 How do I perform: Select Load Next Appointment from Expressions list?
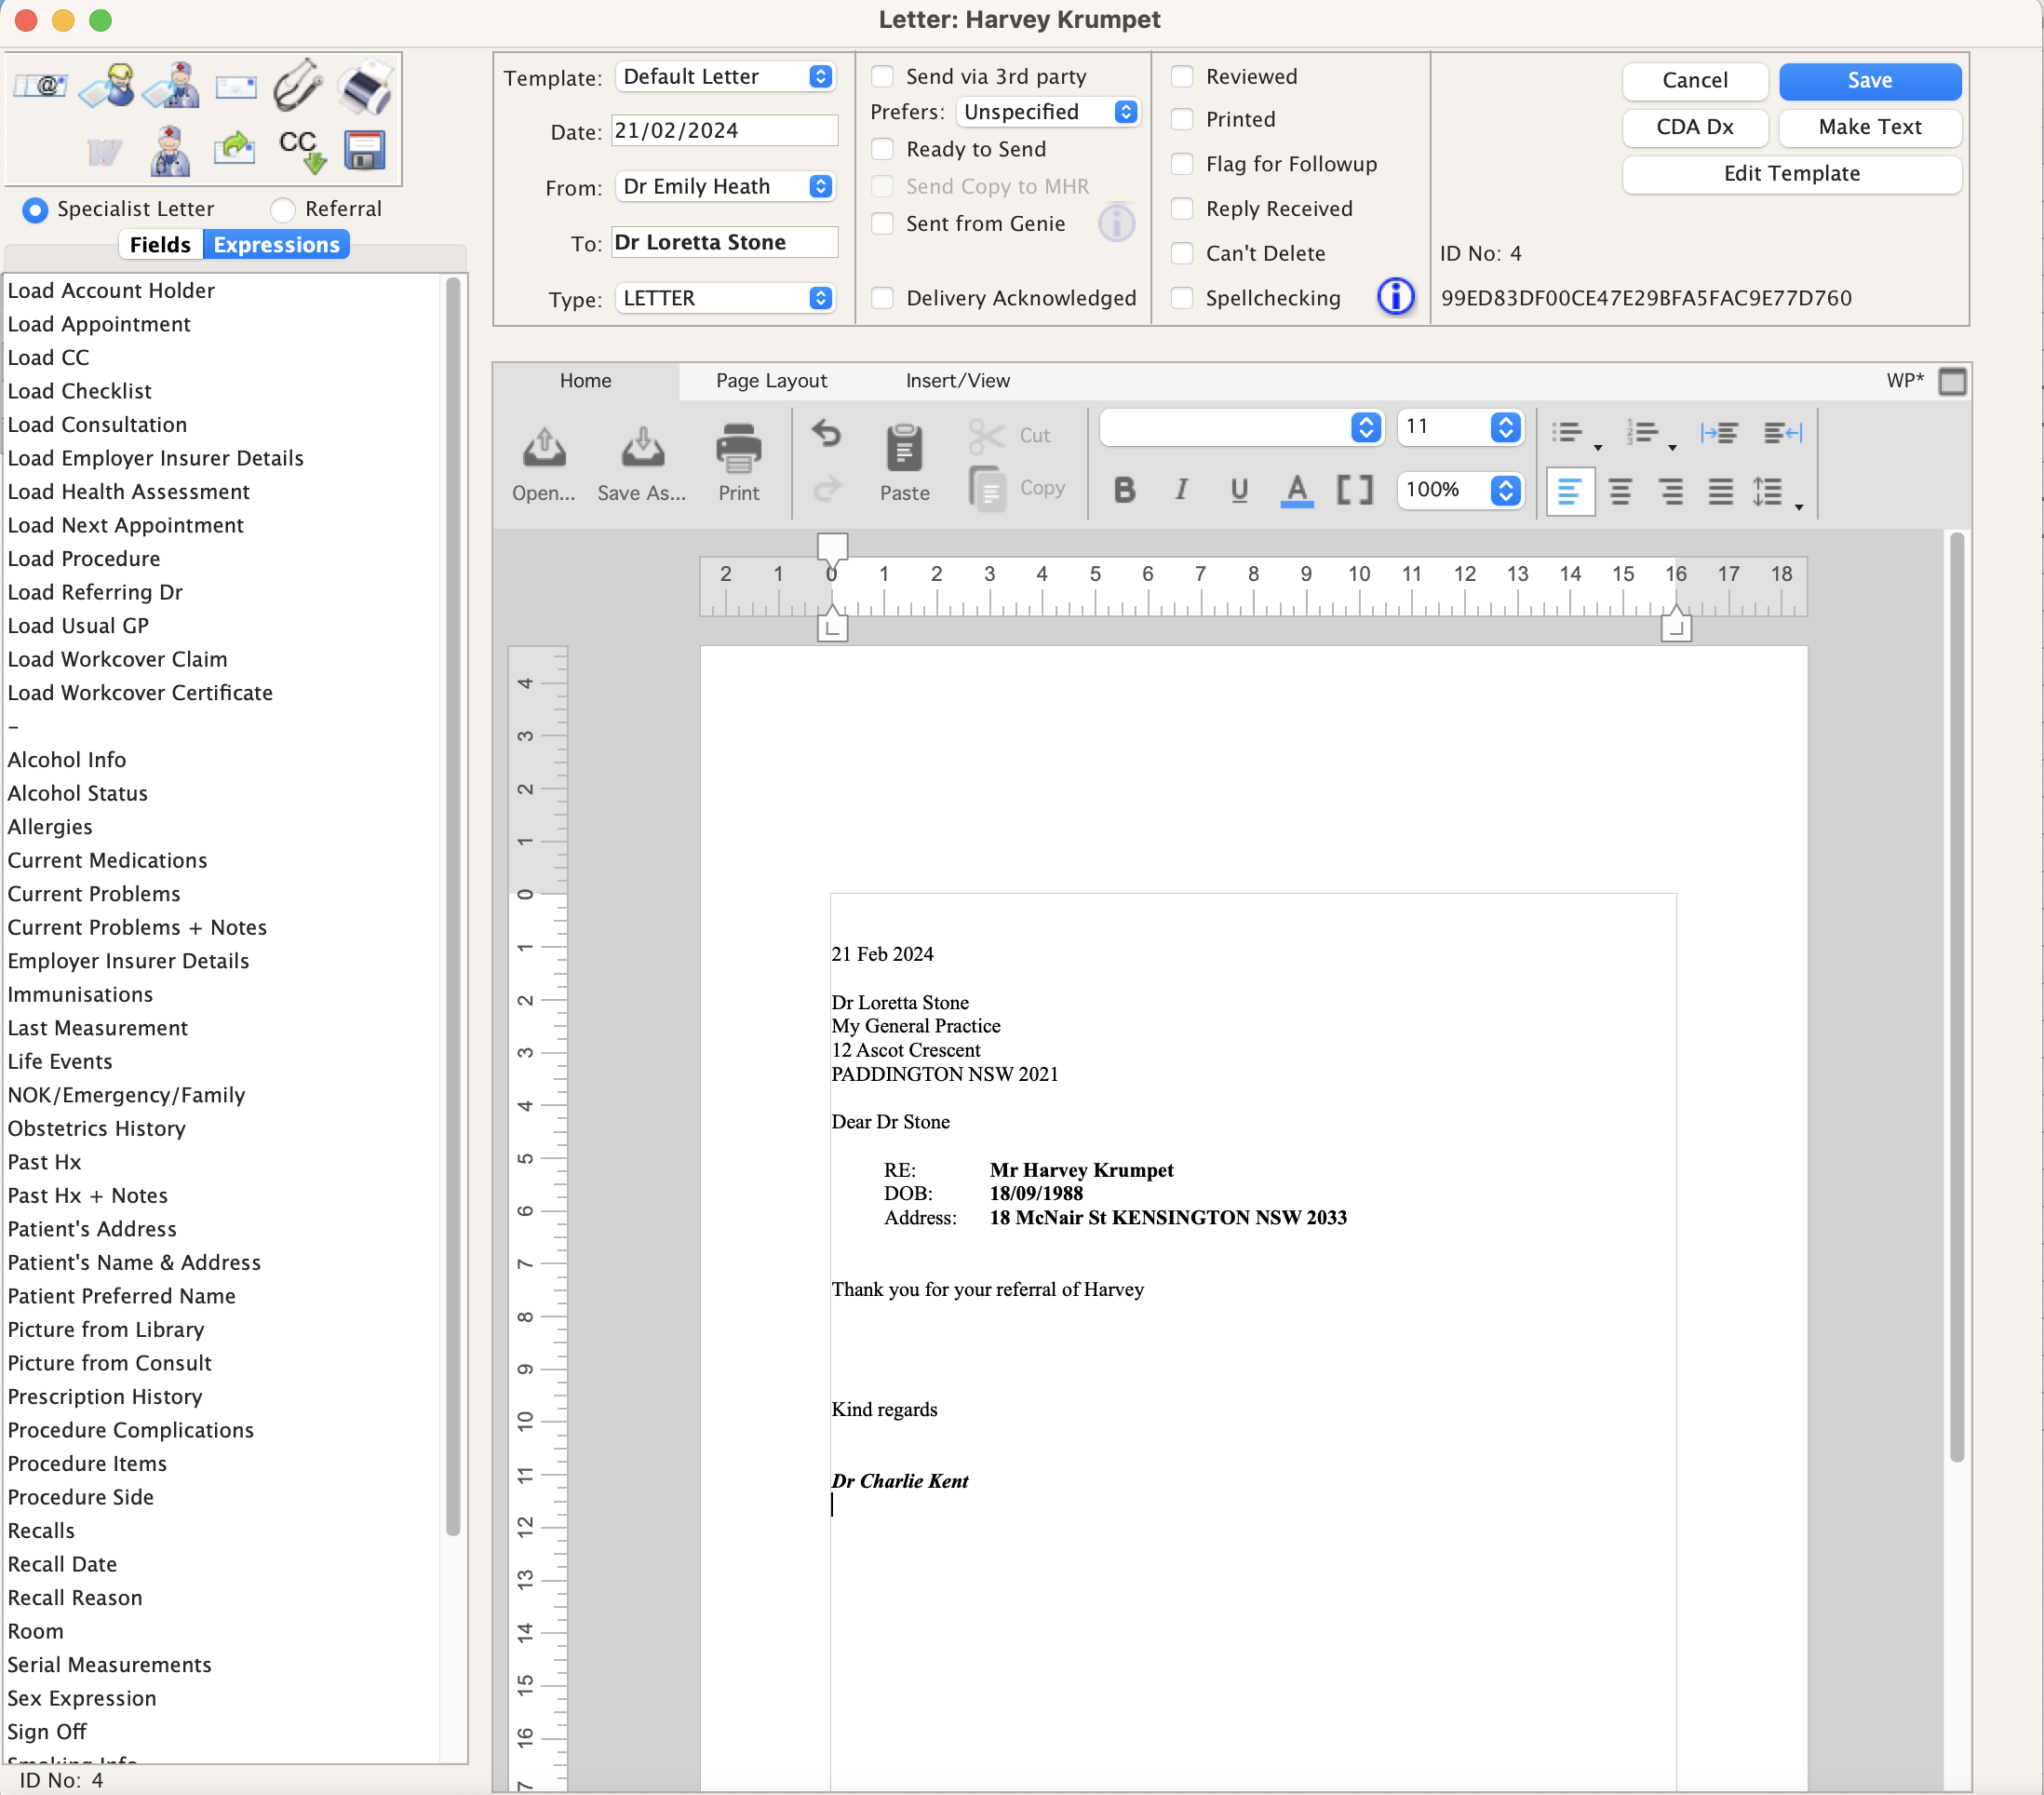pos(126,525)
